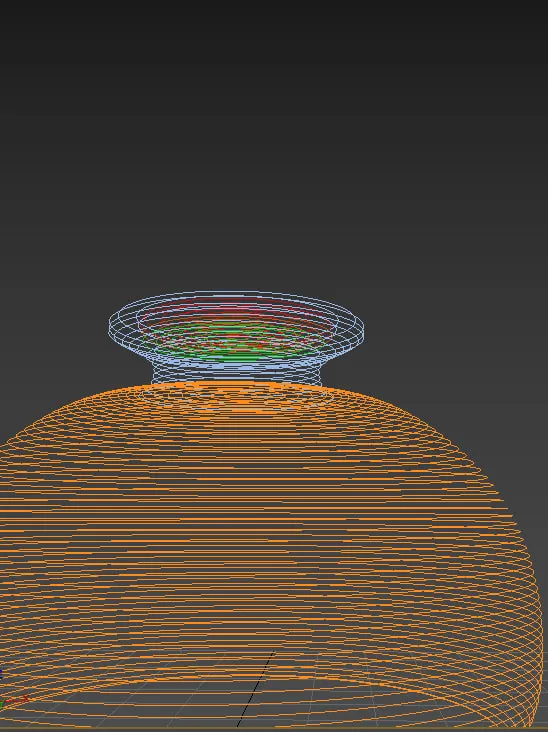Viewport: 548px width, 732px height.
Task: Click the topmost ring of the blue rim
Action: click(x=237, y=292)
